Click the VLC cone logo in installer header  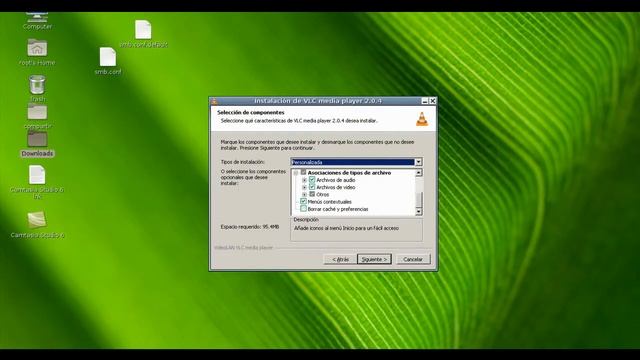pos(422,119)
